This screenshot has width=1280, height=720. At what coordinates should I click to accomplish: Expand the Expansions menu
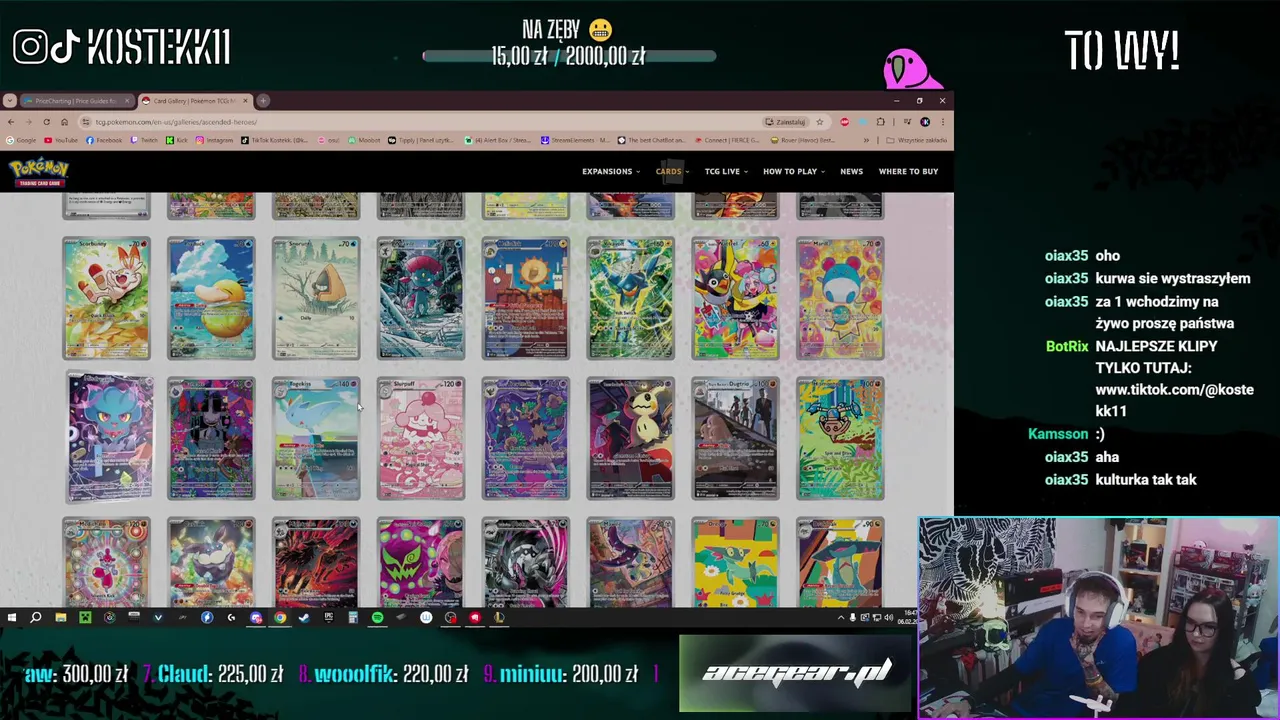click(x=611, y=172)
